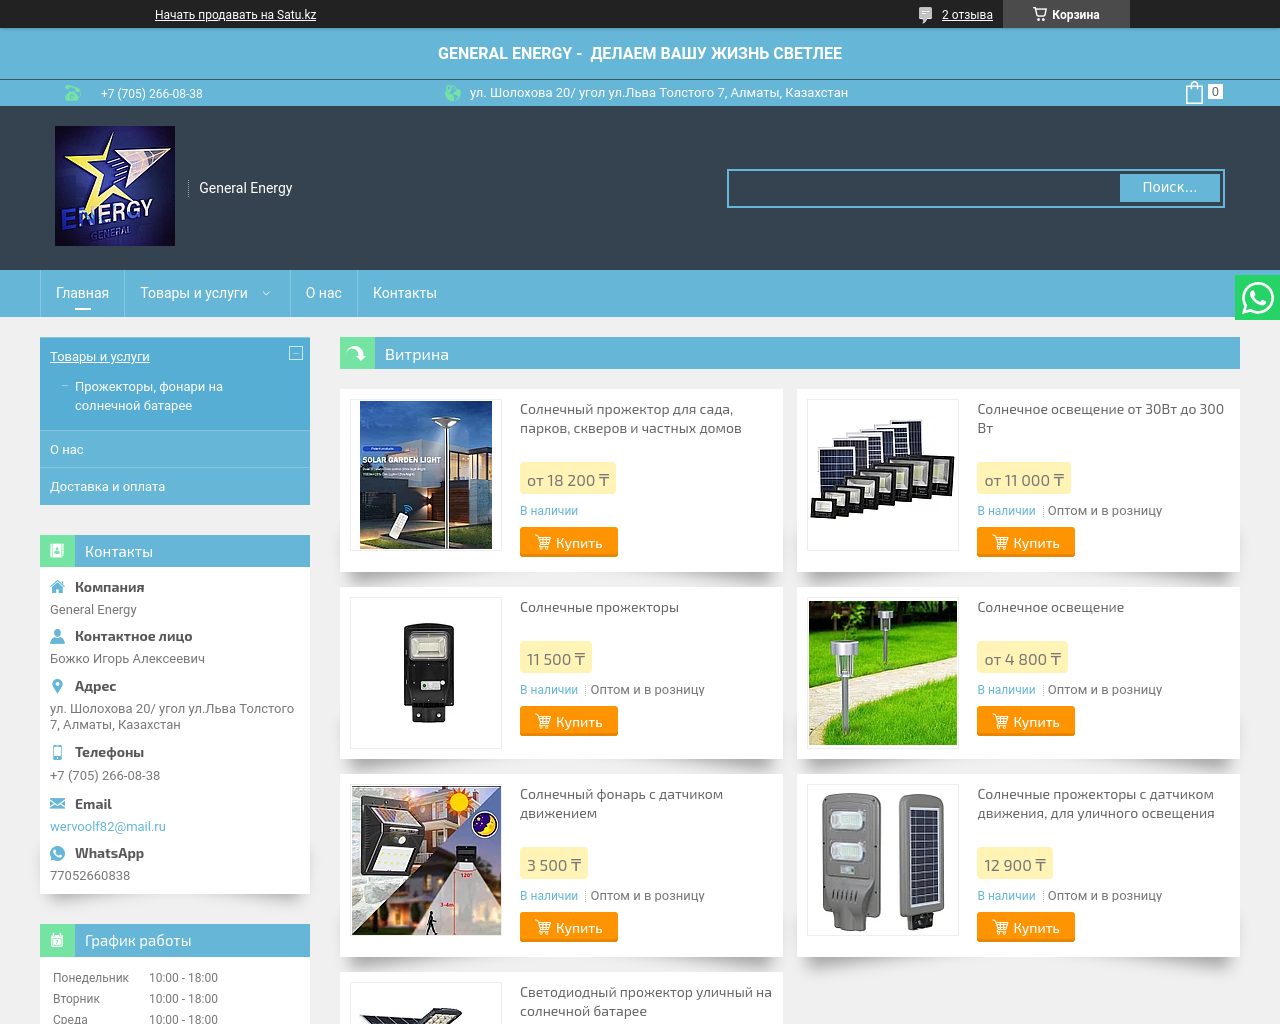Click the Email envelope icon
Image resolution: width=1280 pixels, height=1024 pixels.
tap(58, 804)
